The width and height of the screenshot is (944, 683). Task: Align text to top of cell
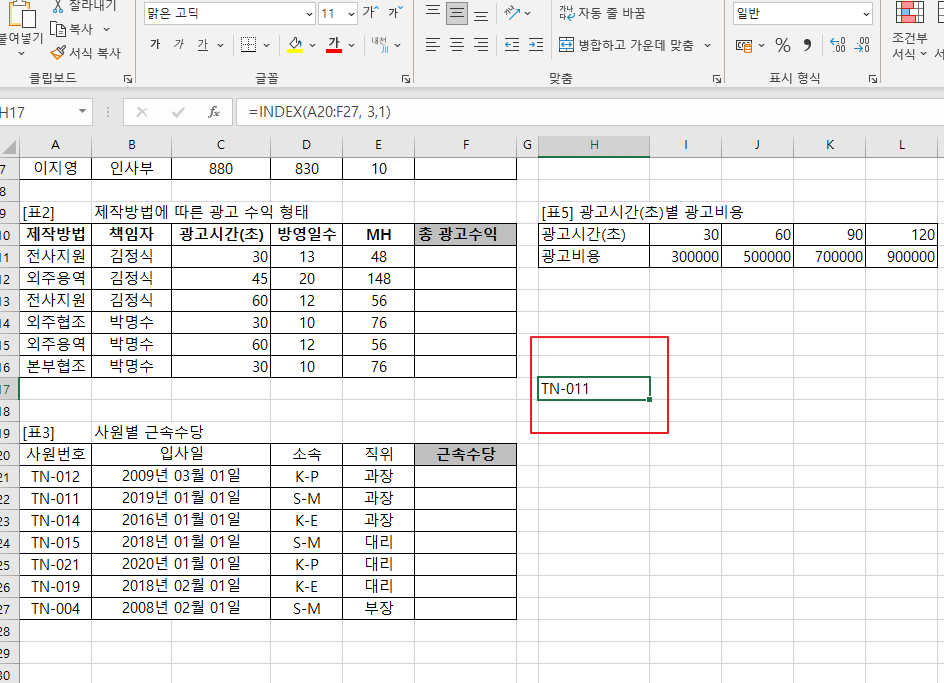tap(432, 13)
